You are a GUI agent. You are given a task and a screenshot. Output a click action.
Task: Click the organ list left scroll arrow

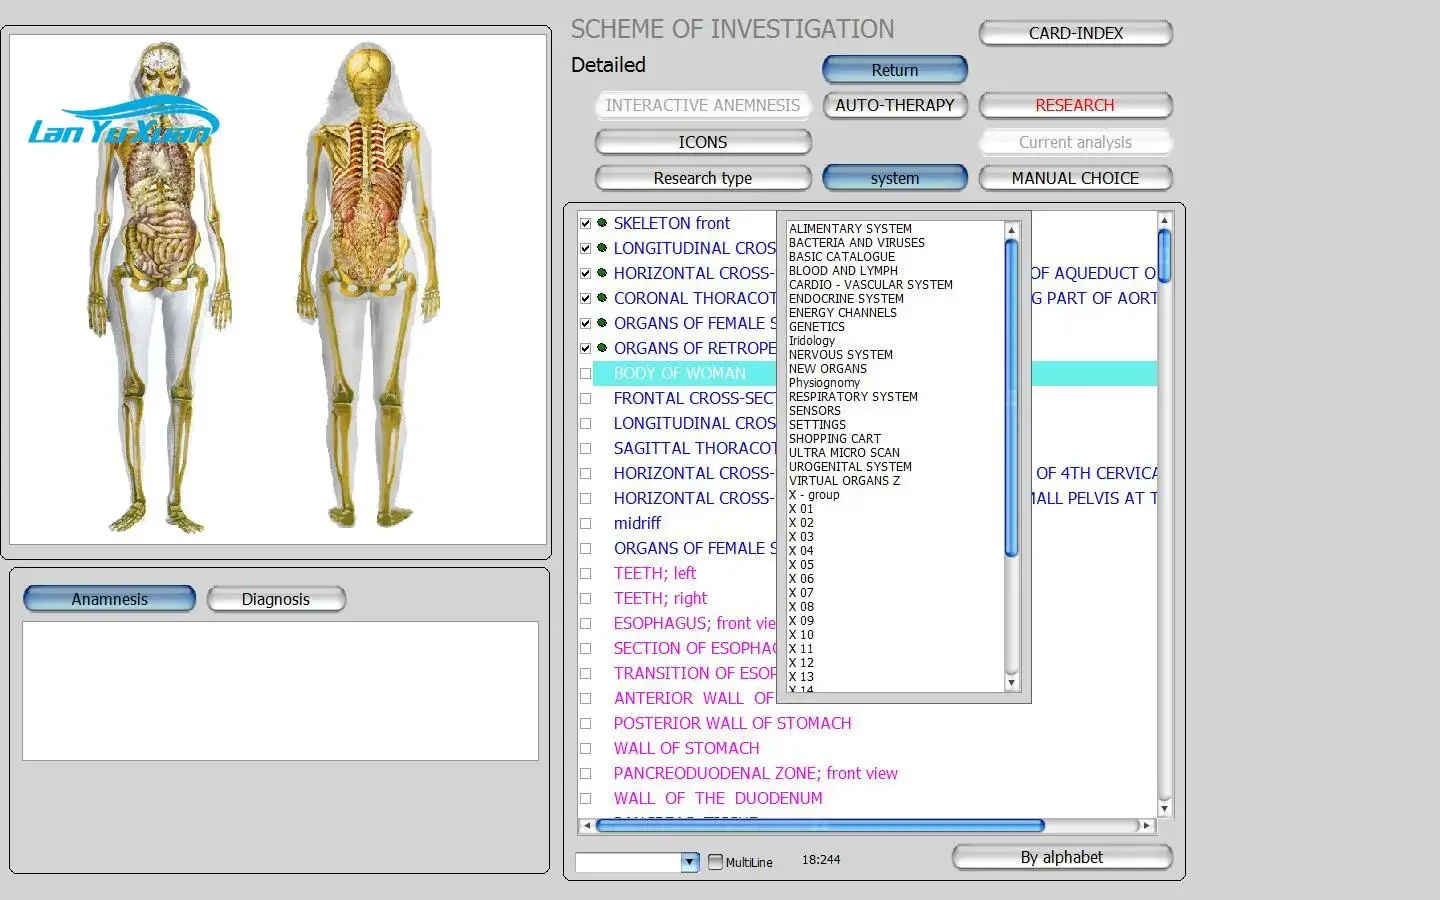(x=586, y=826)
